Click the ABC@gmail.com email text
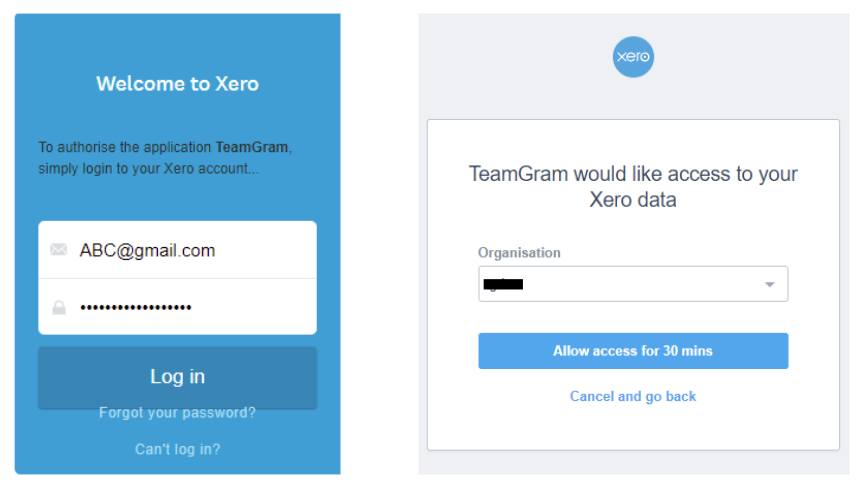Screen dimensions: 868x491 (x=147, y=251)
